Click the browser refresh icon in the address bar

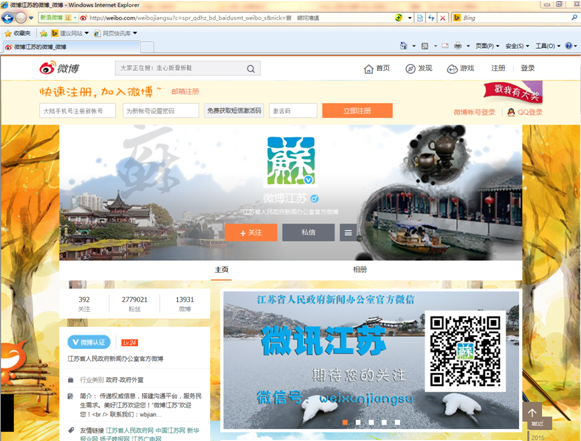431,18
